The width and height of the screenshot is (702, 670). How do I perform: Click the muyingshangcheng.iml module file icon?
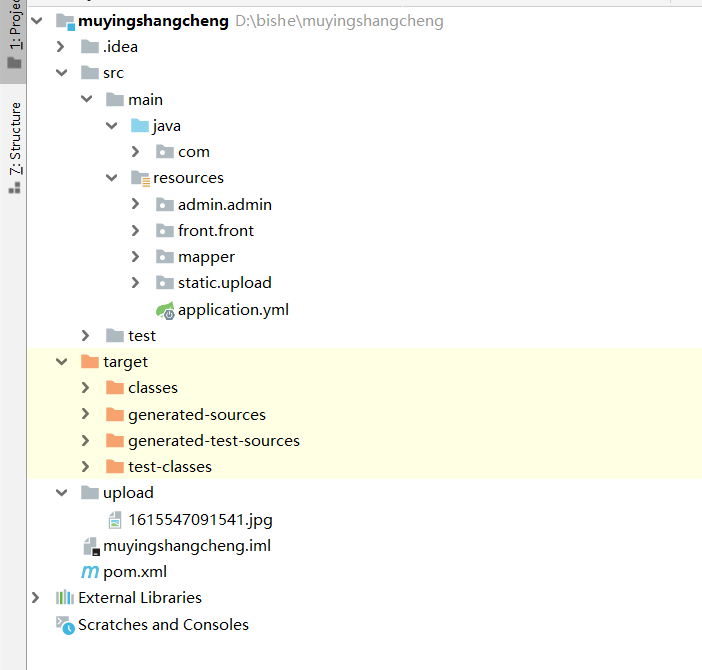(x=91, y=546)
